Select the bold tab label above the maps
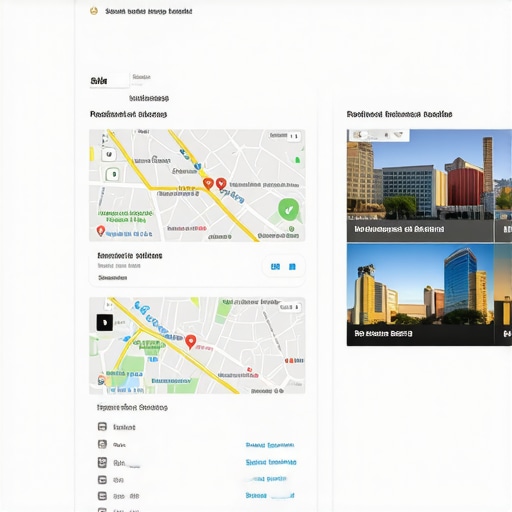 (x=99, y=81)
